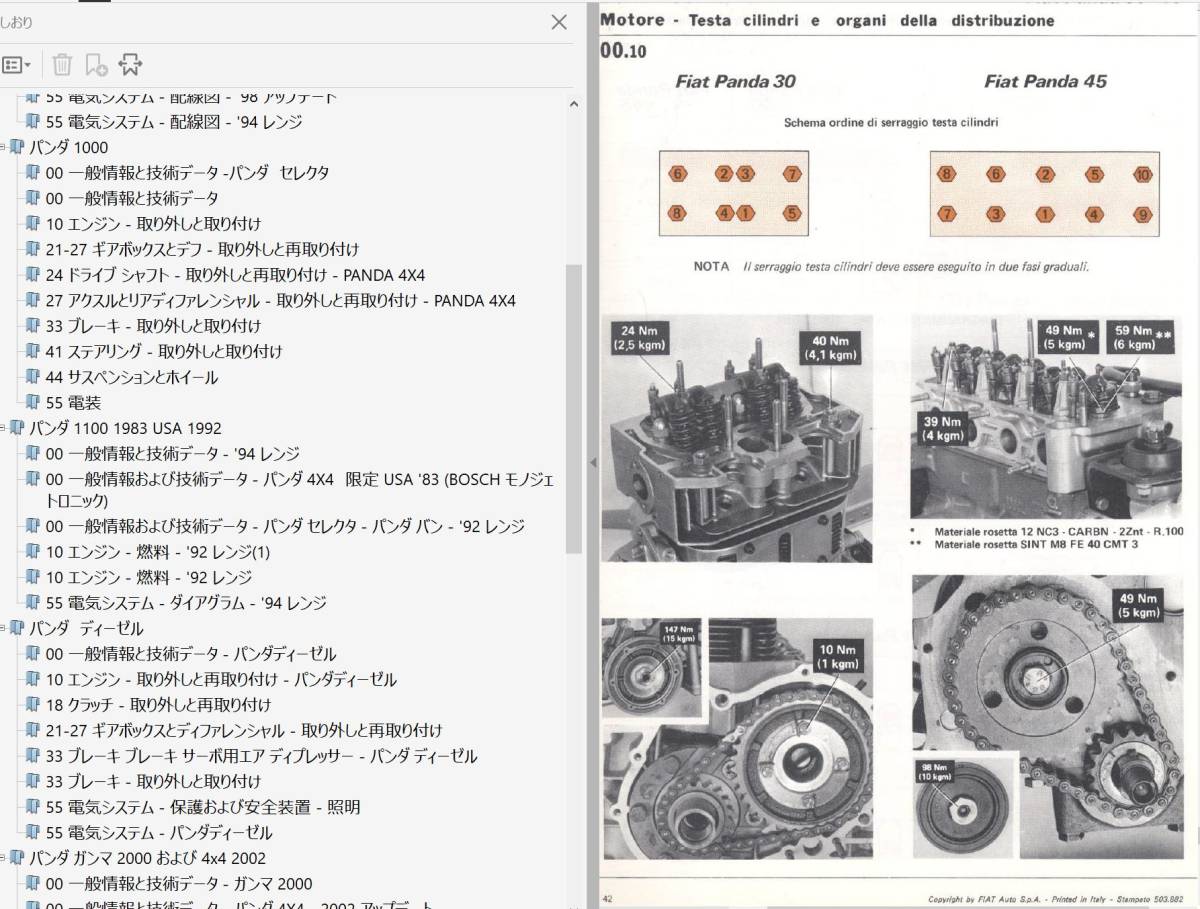Viewport: 1200px width, 909px height.
Task: Open bookmark 24 ドライブ シャフト - PANDA 4X4
Action: point(235,275)
